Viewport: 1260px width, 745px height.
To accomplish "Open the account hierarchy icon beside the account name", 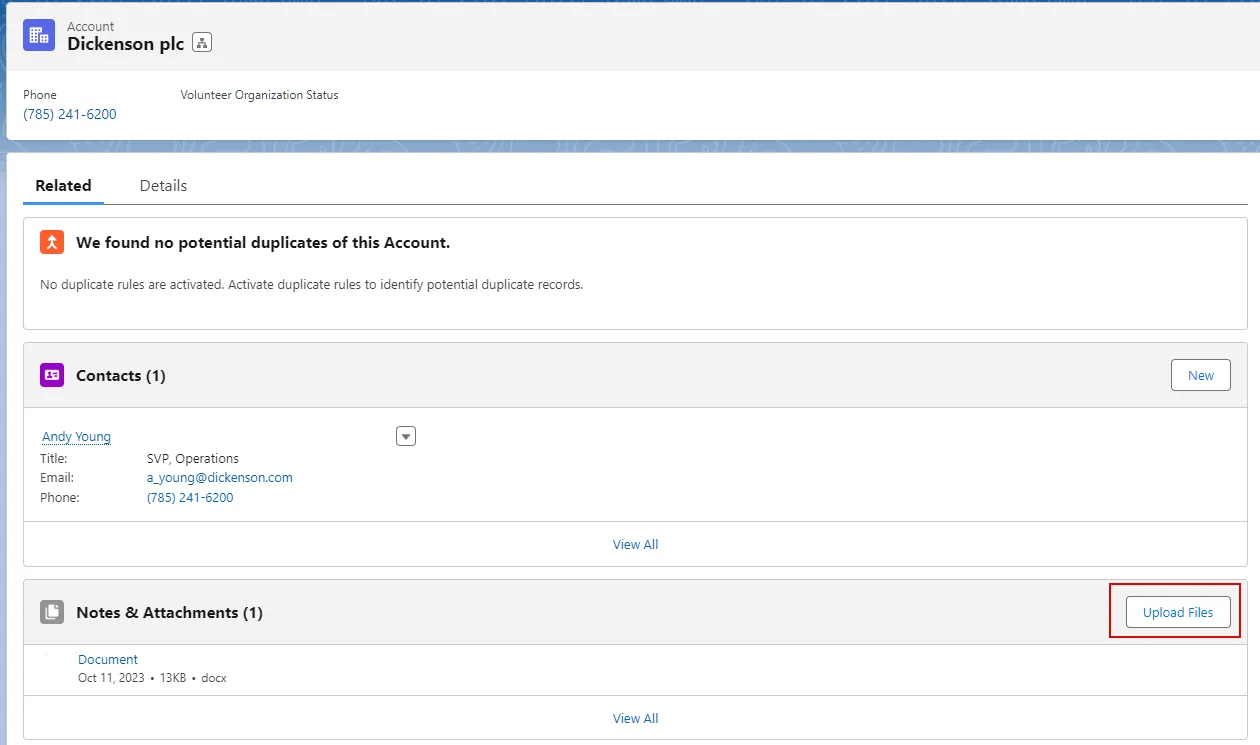I will point(201,44).
